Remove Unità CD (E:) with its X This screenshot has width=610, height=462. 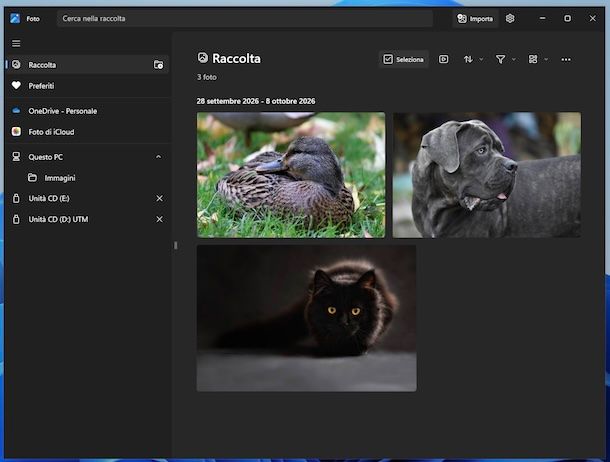[159, 198]
